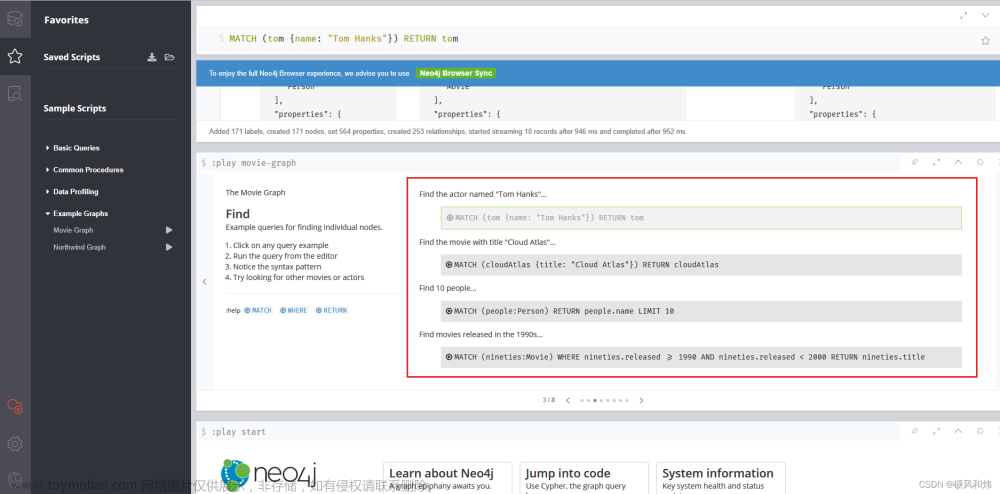The image size is (1000, 494).
Task: Open the :help MATCH link
Action: [258, 310]
